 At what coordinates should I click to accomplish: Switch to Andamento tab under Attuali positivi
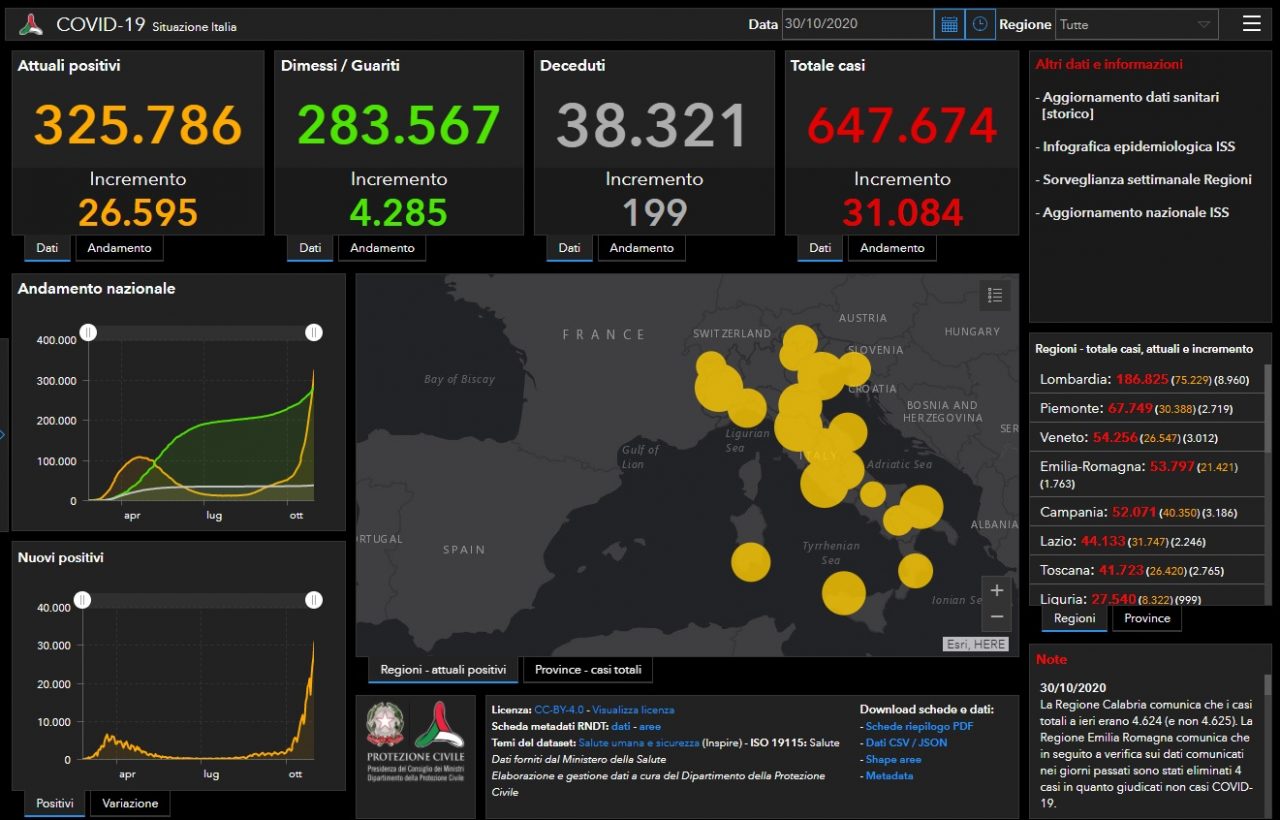[x=119, y=248]
